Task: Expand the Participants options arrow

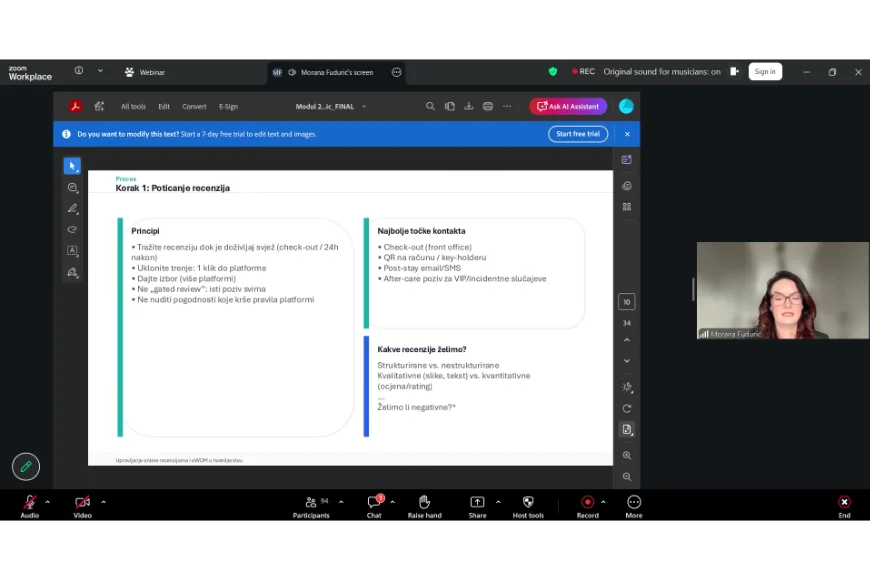Action: (341, 502)
